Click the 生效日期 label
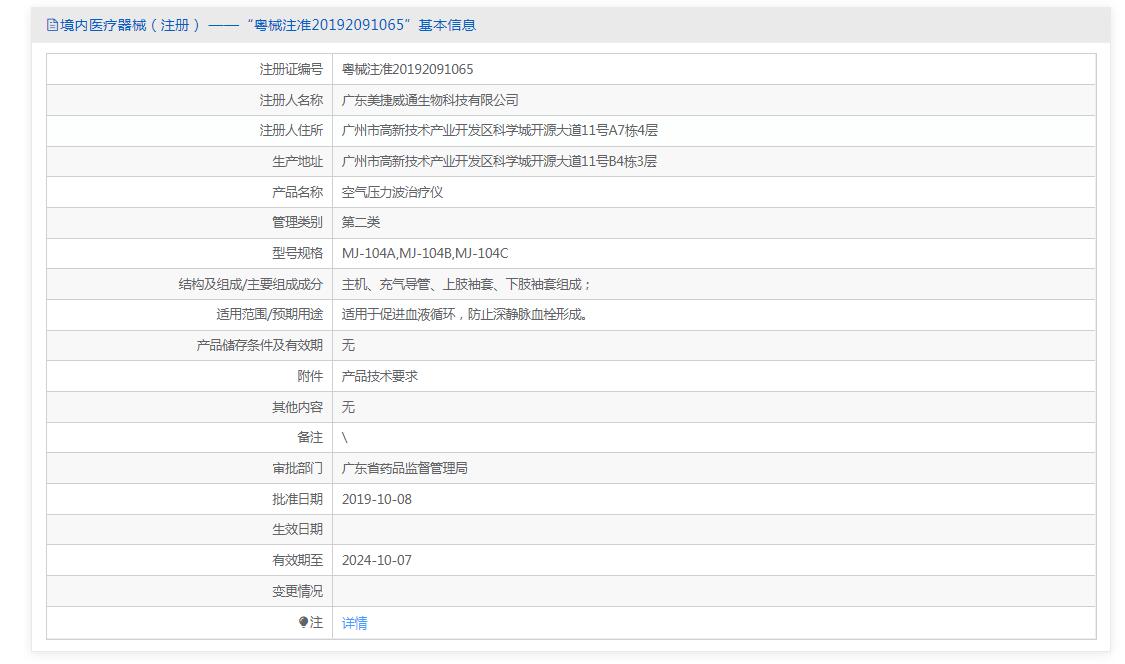The height and width of the screenshot is (664, 1125). pyautogui.click(x=297, y=529)
